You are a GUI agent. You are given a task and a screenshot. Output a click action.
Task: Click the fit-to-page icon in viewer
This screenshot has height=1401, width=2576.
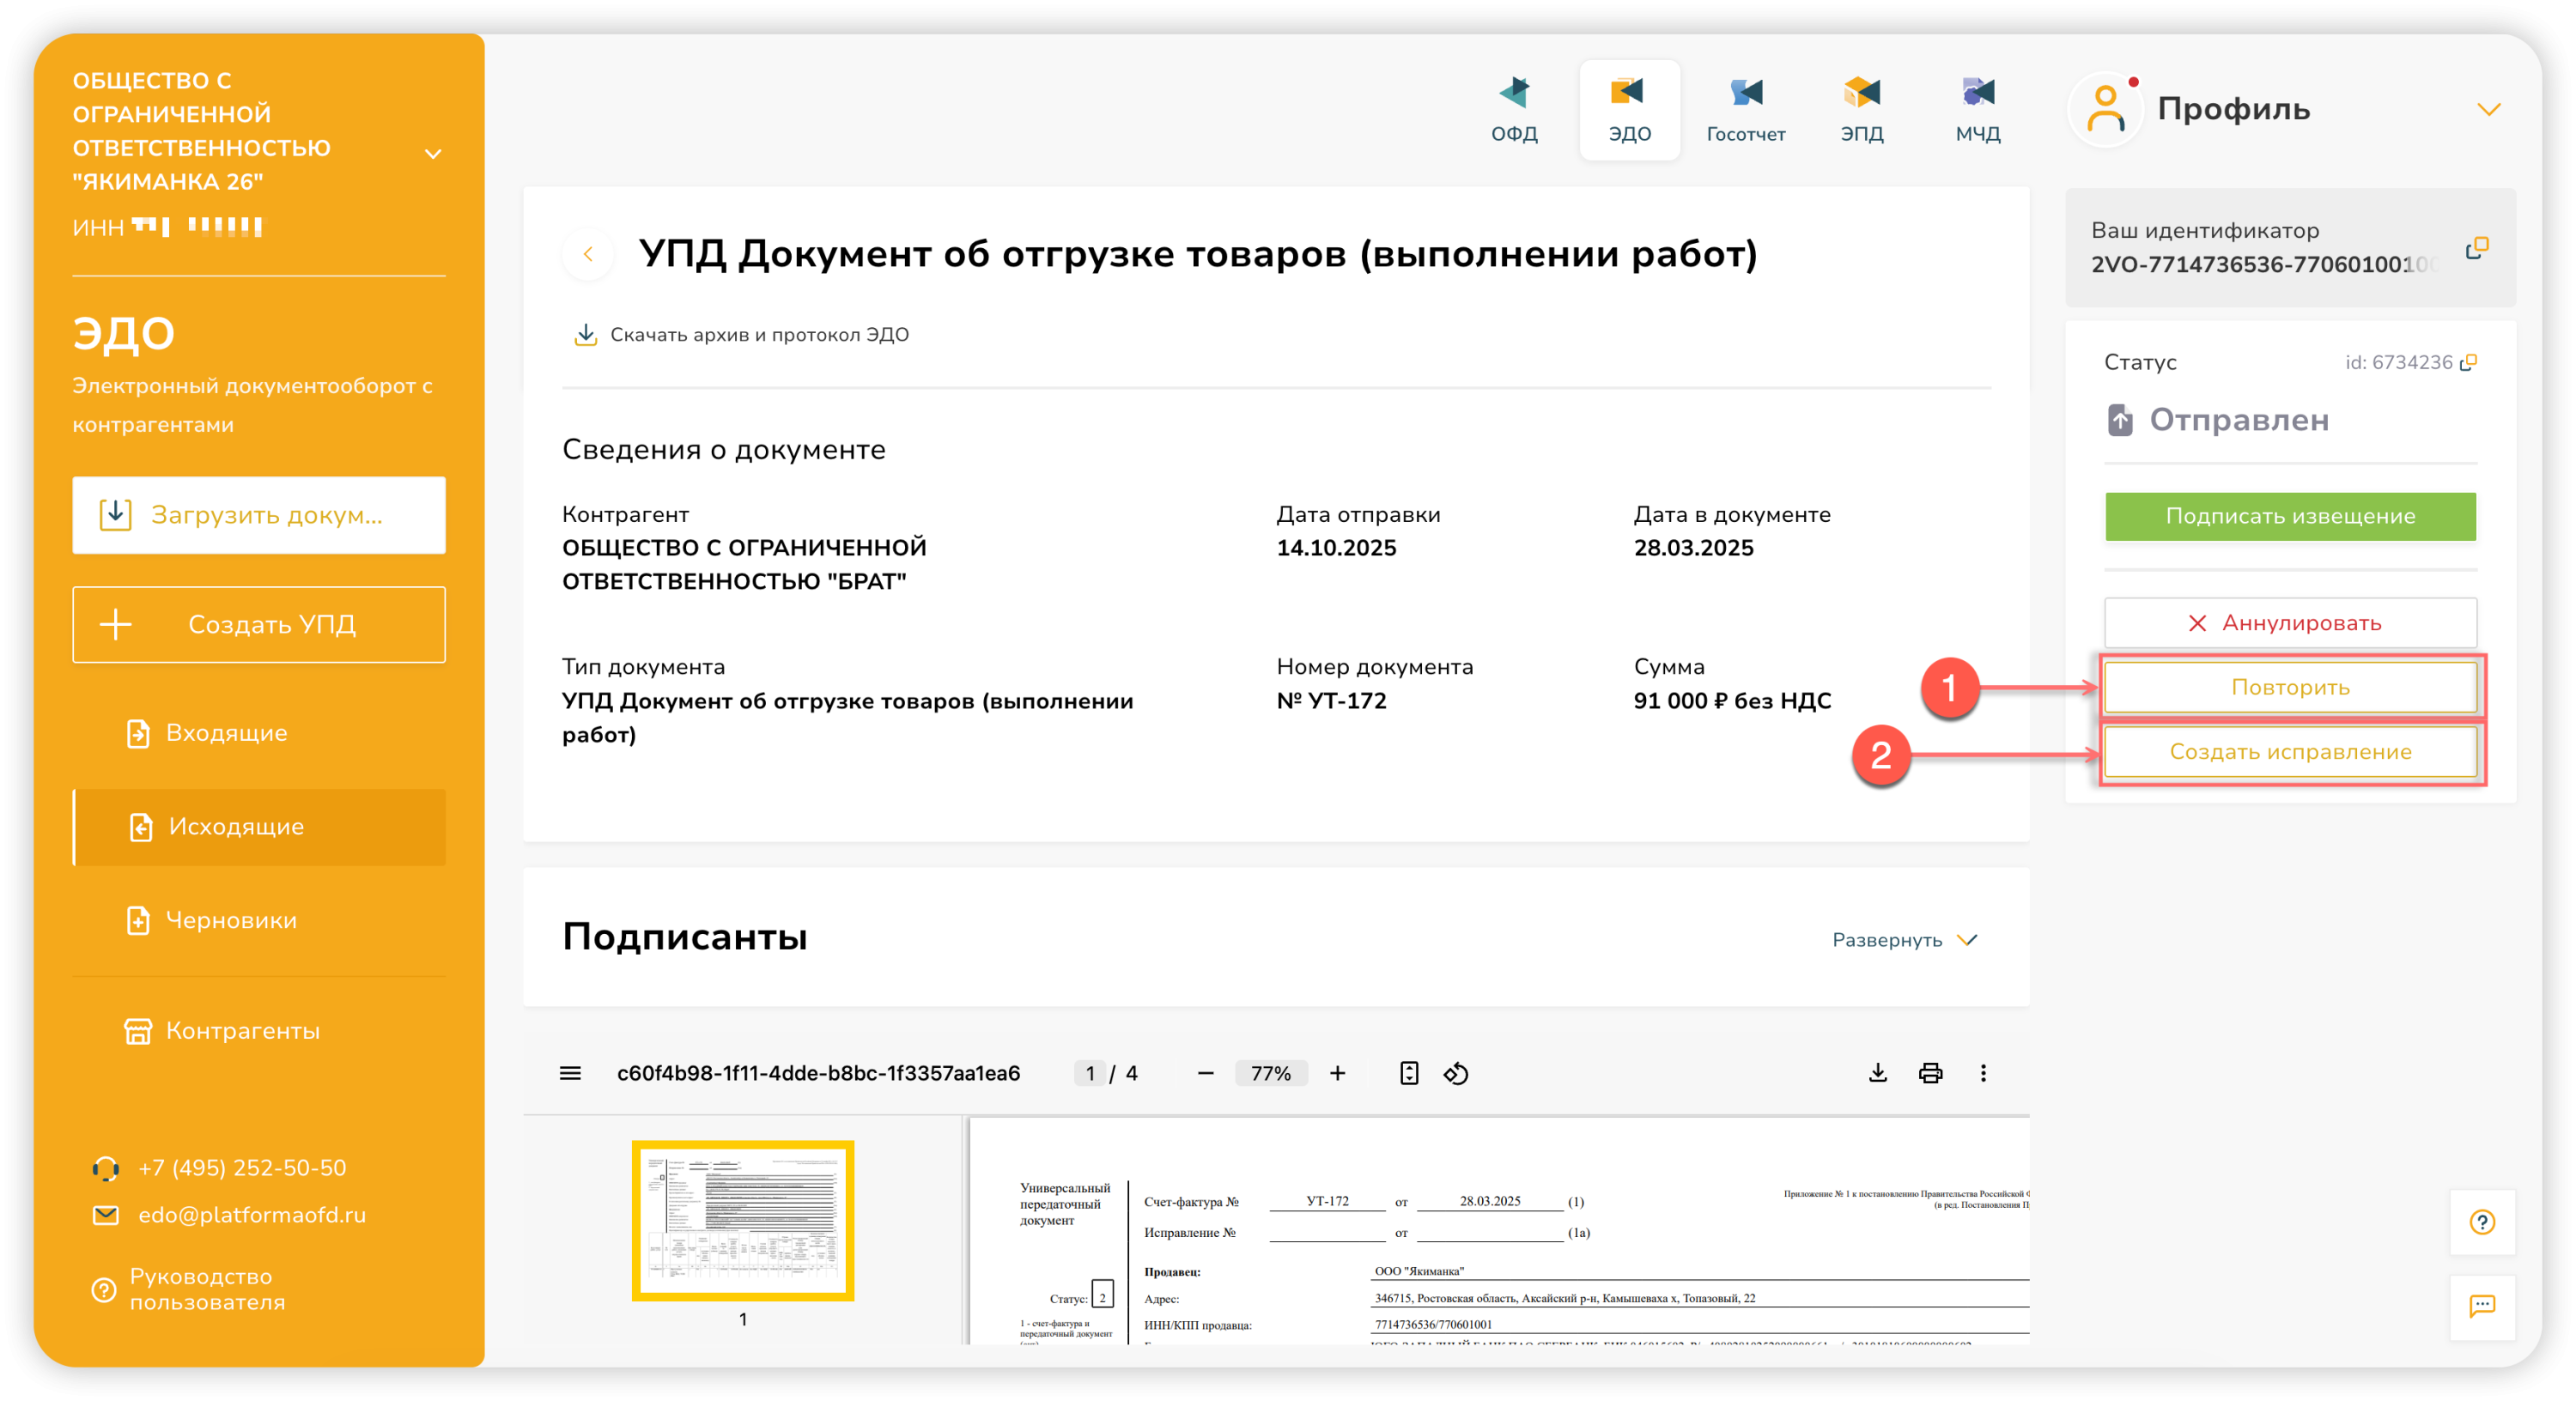[x=1408, y=1073]
